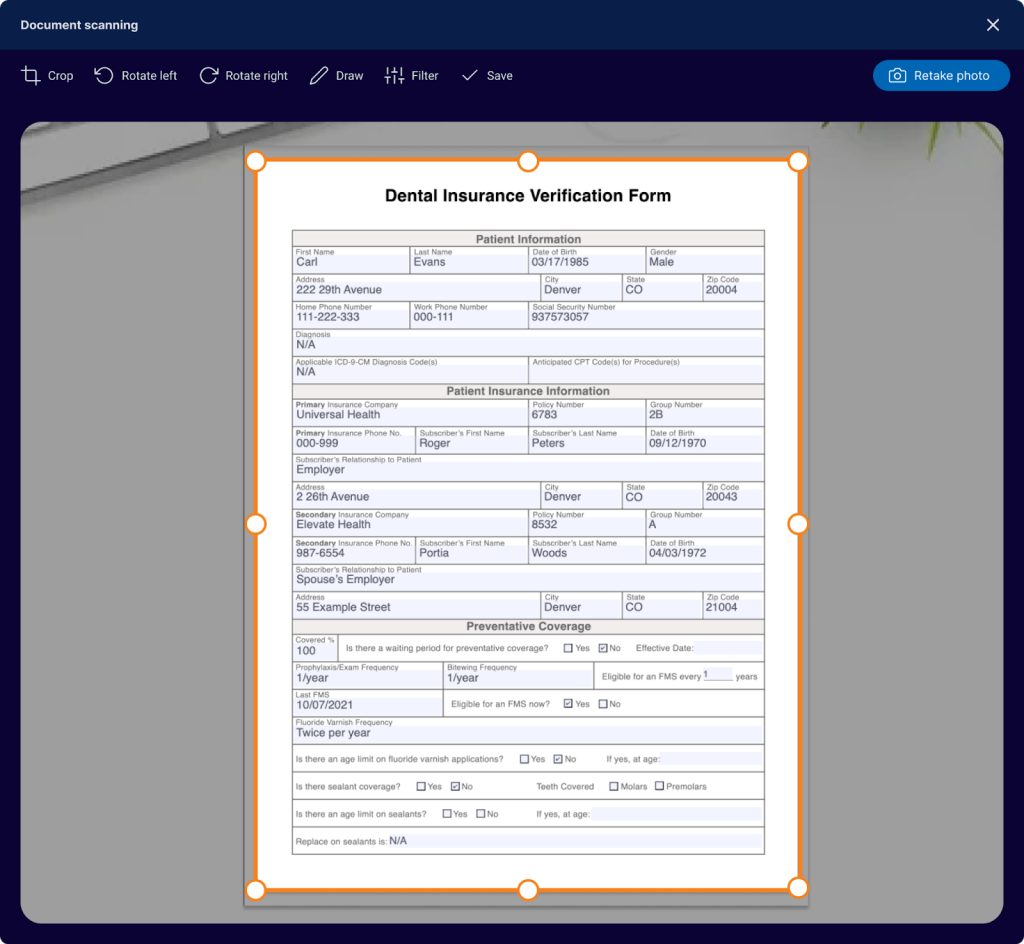Click the bottom-right crop corner handle
Screen dimensions: 1024x944
pos(798,887)
